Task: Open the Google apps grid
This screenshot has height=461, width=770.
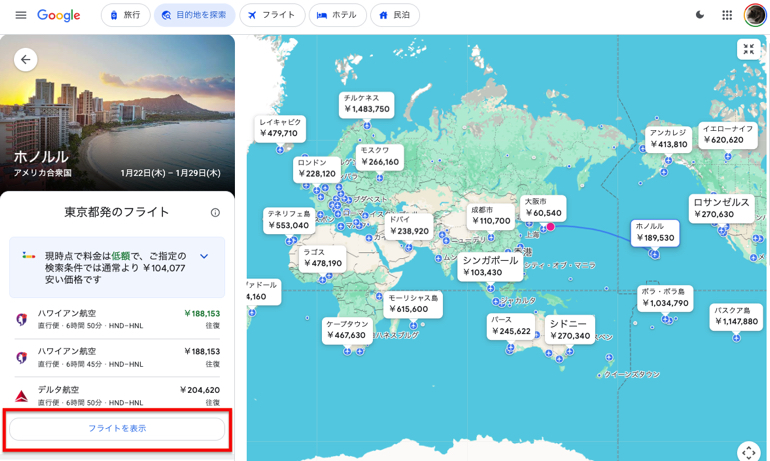Action: [x=727, y=15]
